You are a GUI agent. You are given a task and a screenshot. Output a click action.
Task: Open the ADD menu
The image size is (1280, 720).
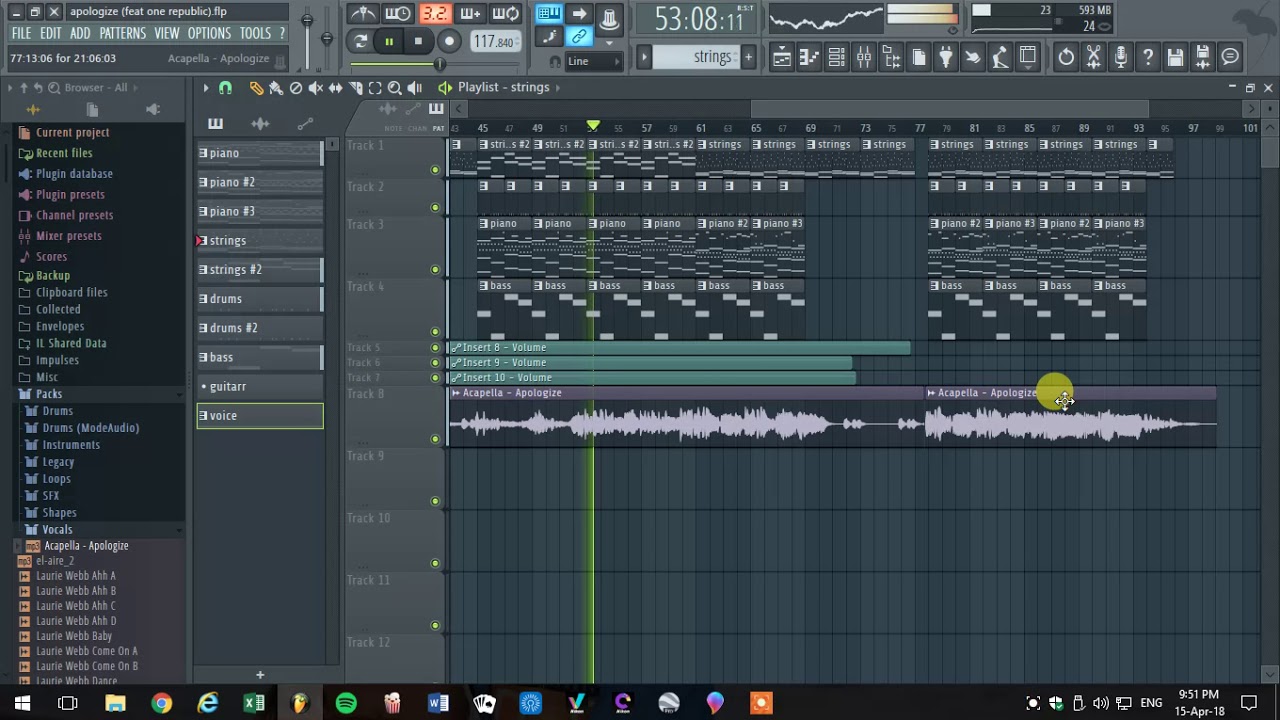point(80,33)
